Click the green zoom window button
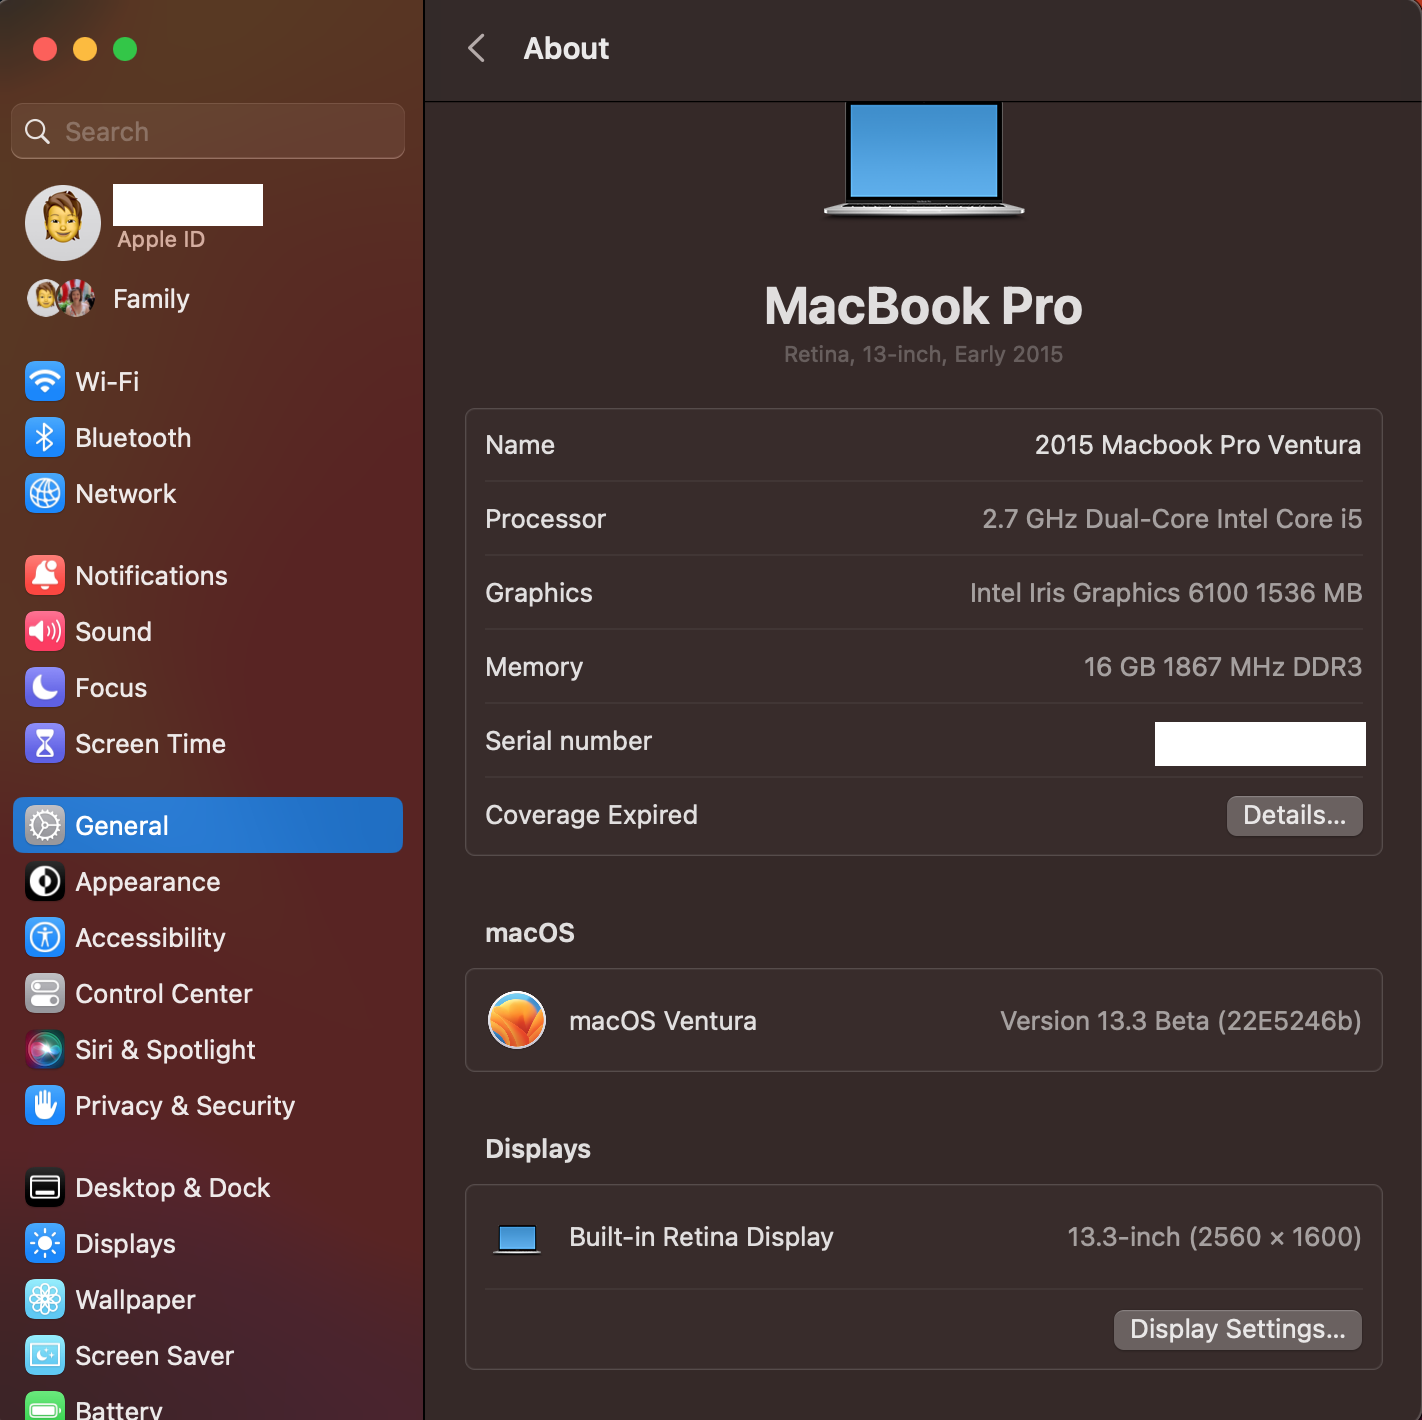This screenshot has height=1420, width=1422. 125,49
